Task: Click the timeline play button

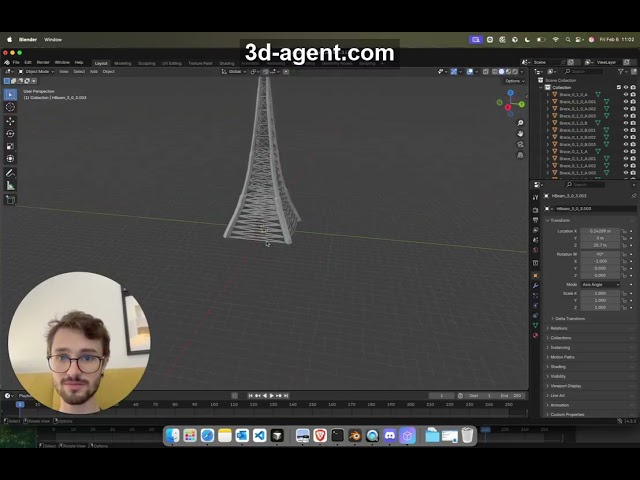Action: (x=271, y=396)
